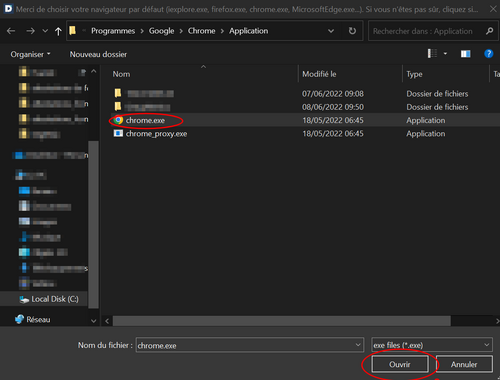The width and height of the screenshot is (500, 380).
Task: Open recent locations dropdown arrow
Action: pyautogui.click(x=45, y=31)
